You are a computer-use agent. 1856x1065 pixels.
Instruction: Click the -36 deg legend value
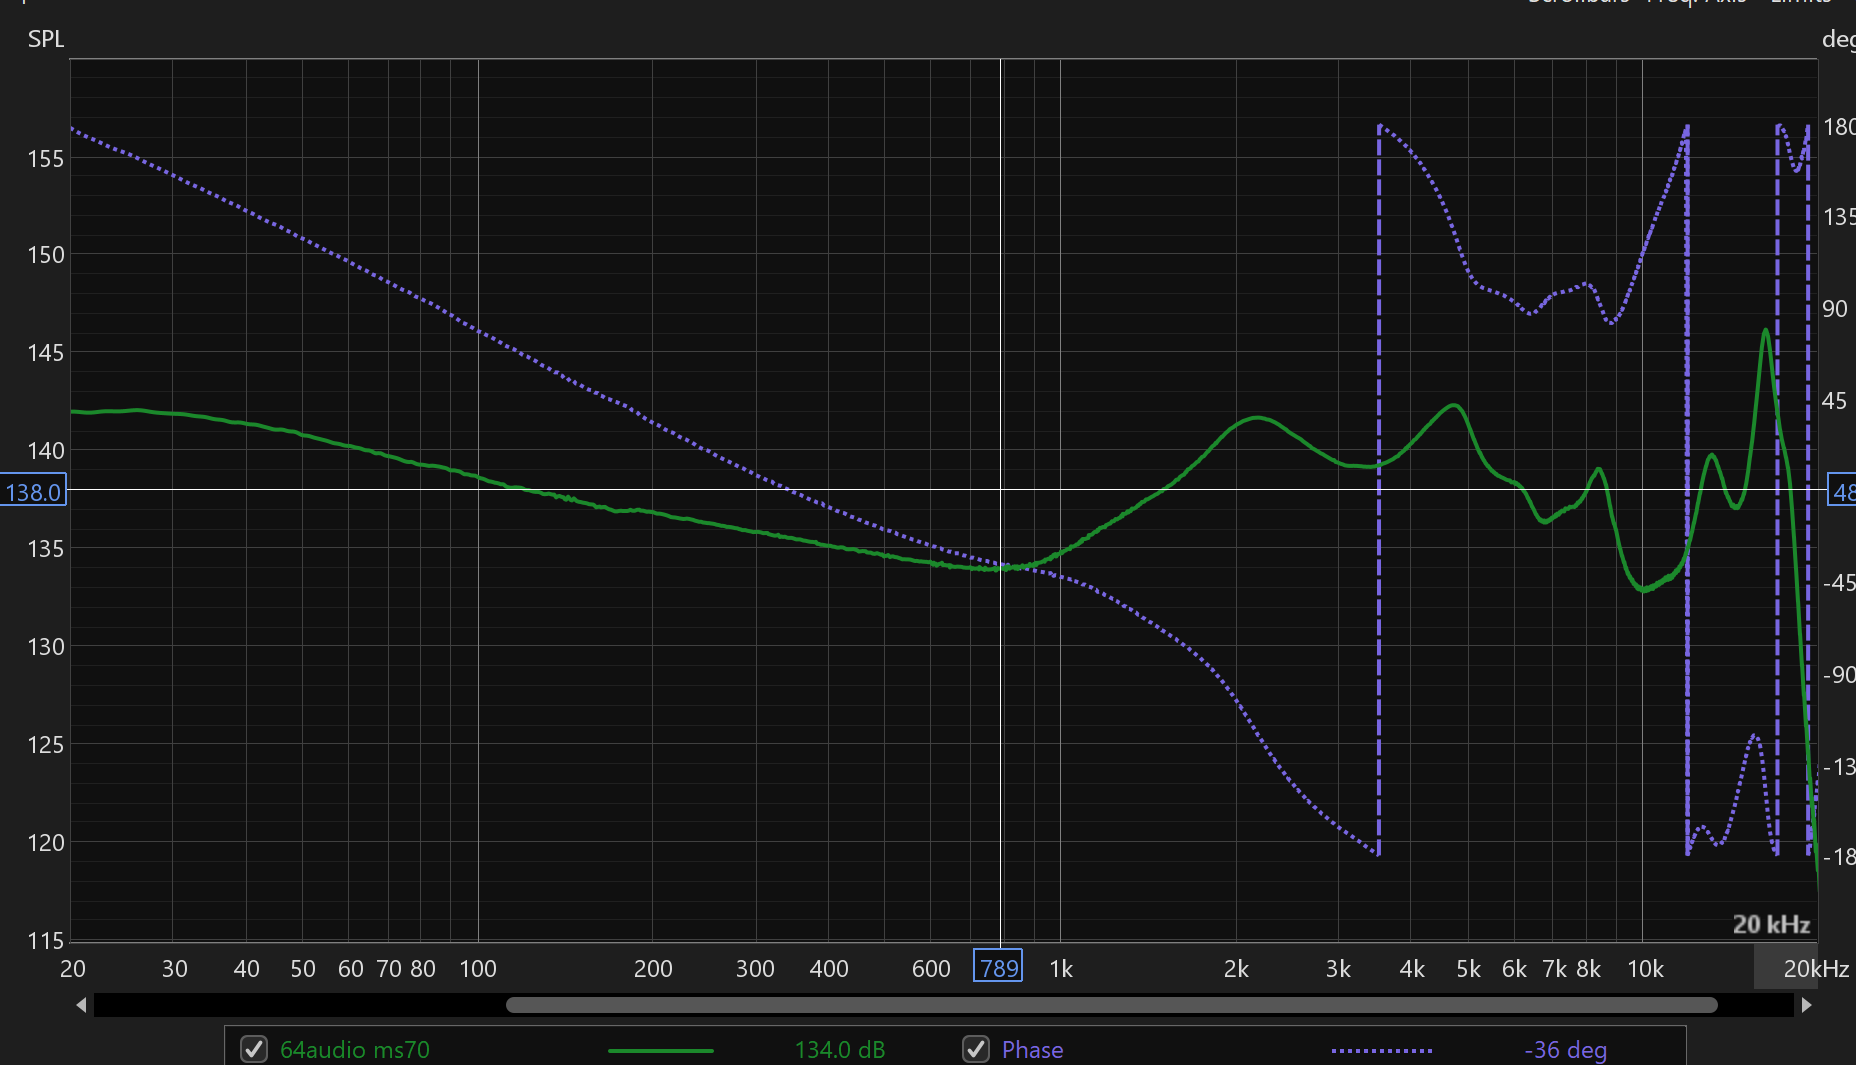tap(1565, 1049)
